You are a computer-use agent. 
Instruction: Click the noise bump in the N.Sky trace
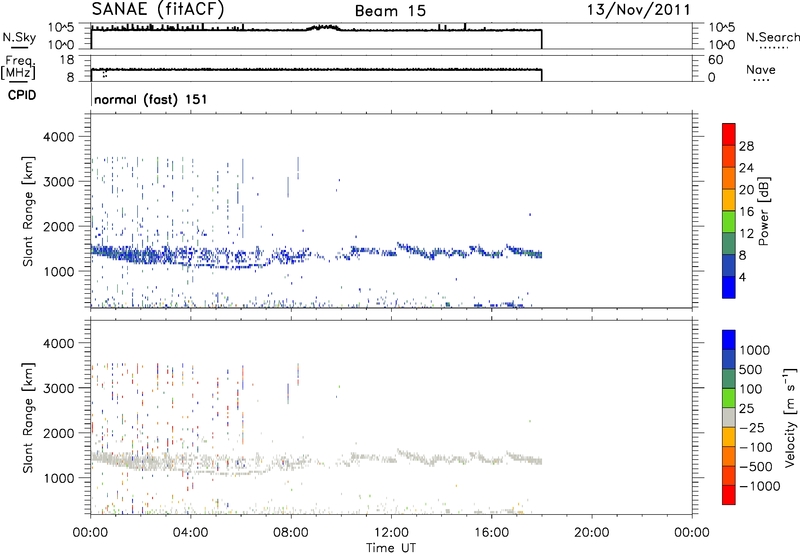[x=323, y=28]
